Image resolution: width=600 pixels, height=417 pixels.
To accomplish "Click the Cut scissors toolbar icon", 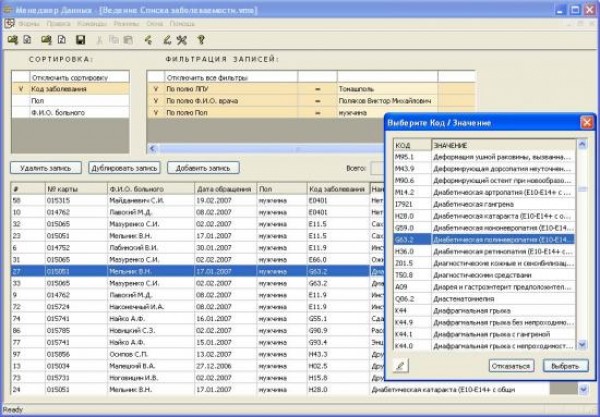I will tap(97, 40).
